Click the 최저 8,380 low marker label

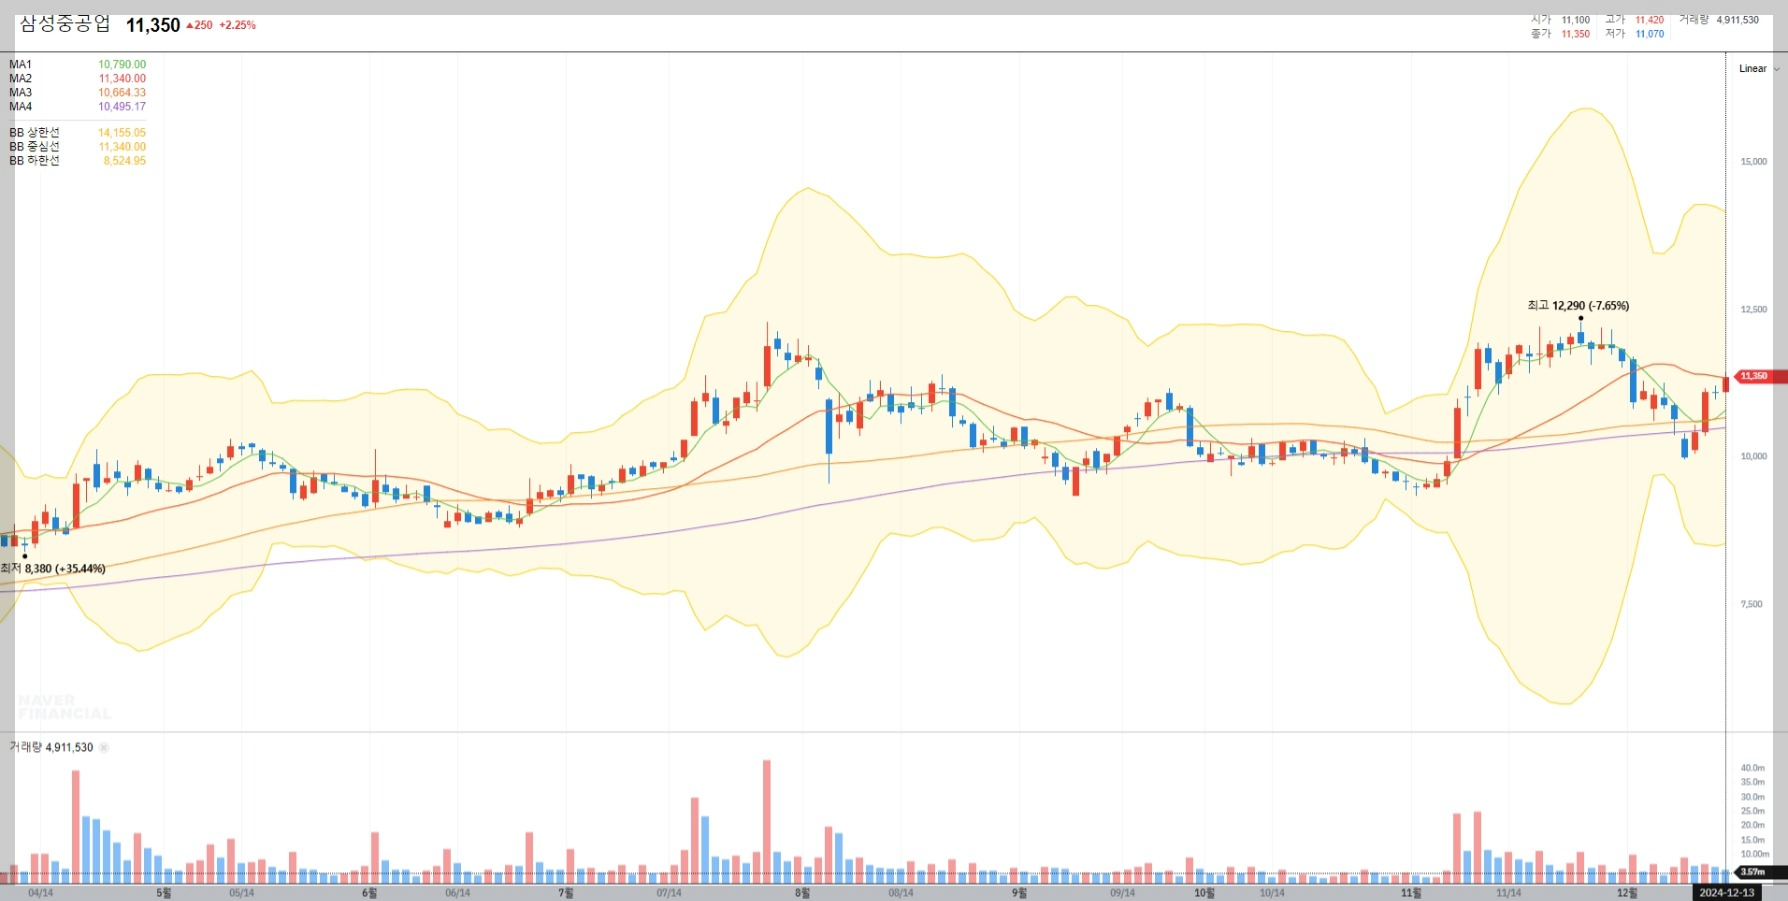coord(53,568)
